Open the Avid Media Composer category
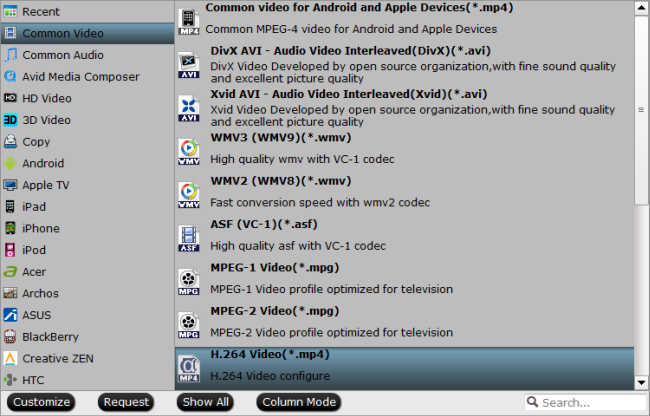Image resolution: width=650 pixels, height=416 pixels. click(x=87, y=76)
